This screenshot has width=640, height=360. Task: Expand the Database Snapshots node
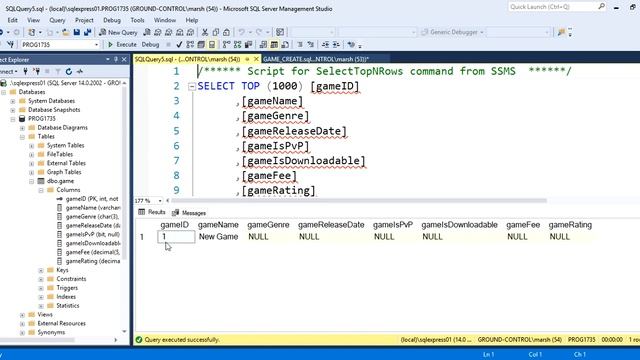click(13, 110)
